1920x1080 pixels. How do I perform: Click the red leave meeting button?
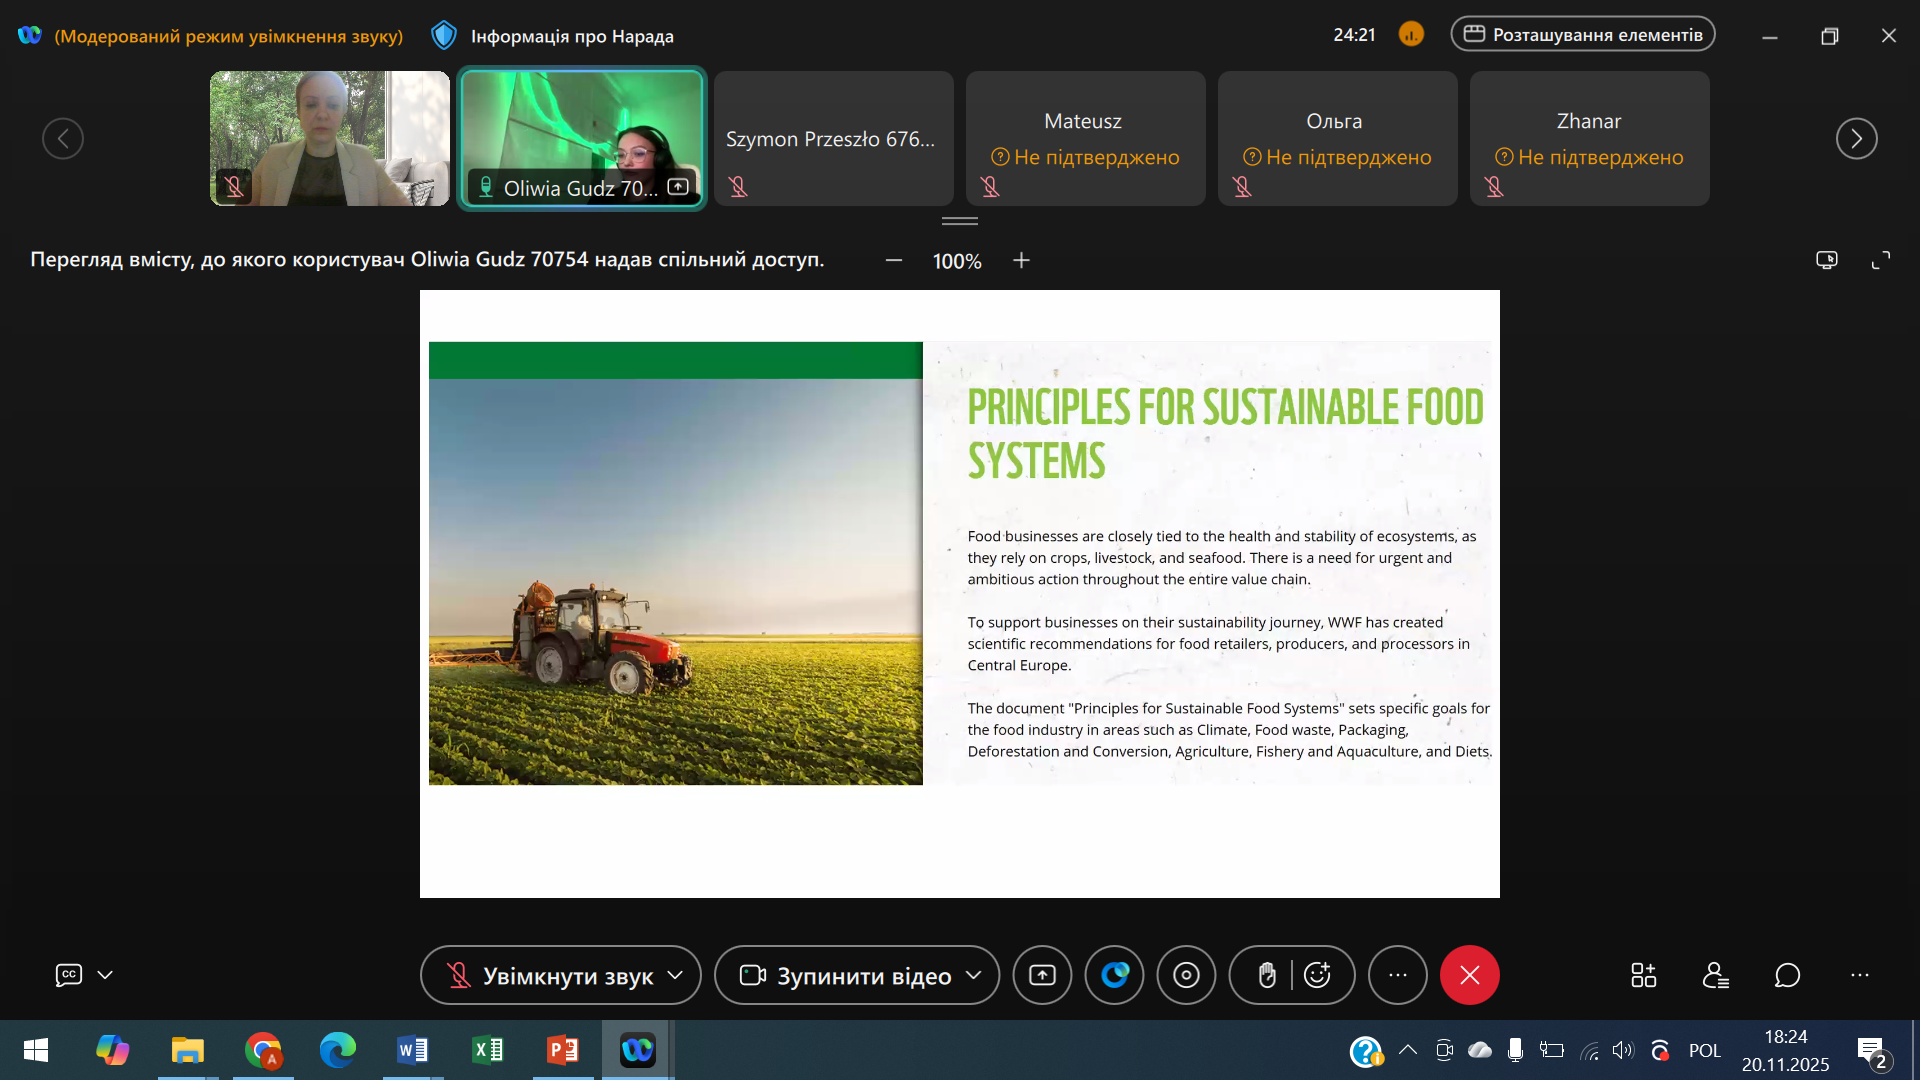(x=1469, y=975)
